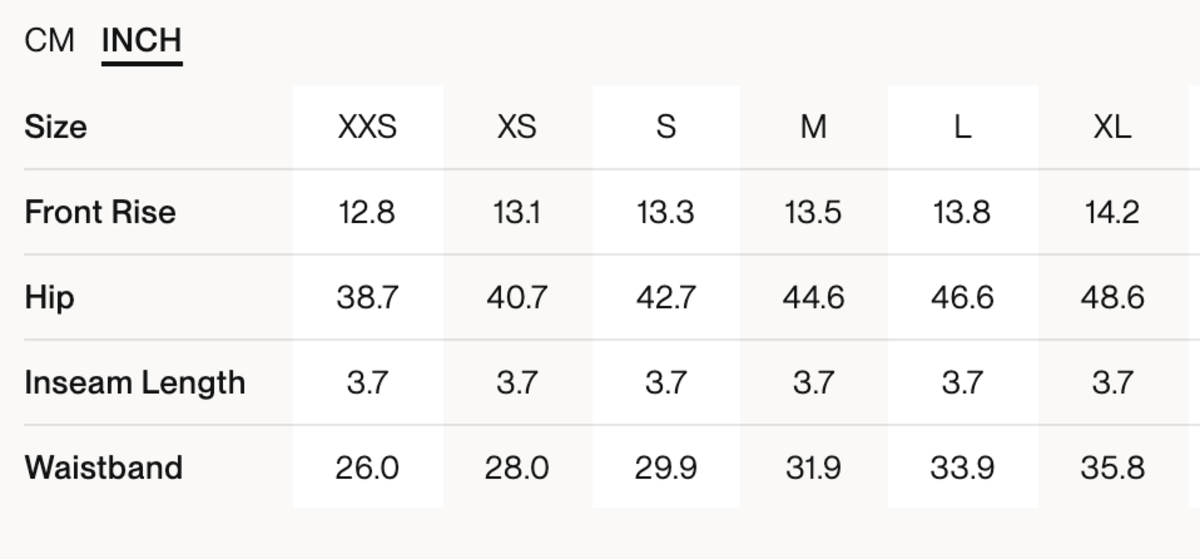
Task: Click the XS size column header
Action: point(516,127)
